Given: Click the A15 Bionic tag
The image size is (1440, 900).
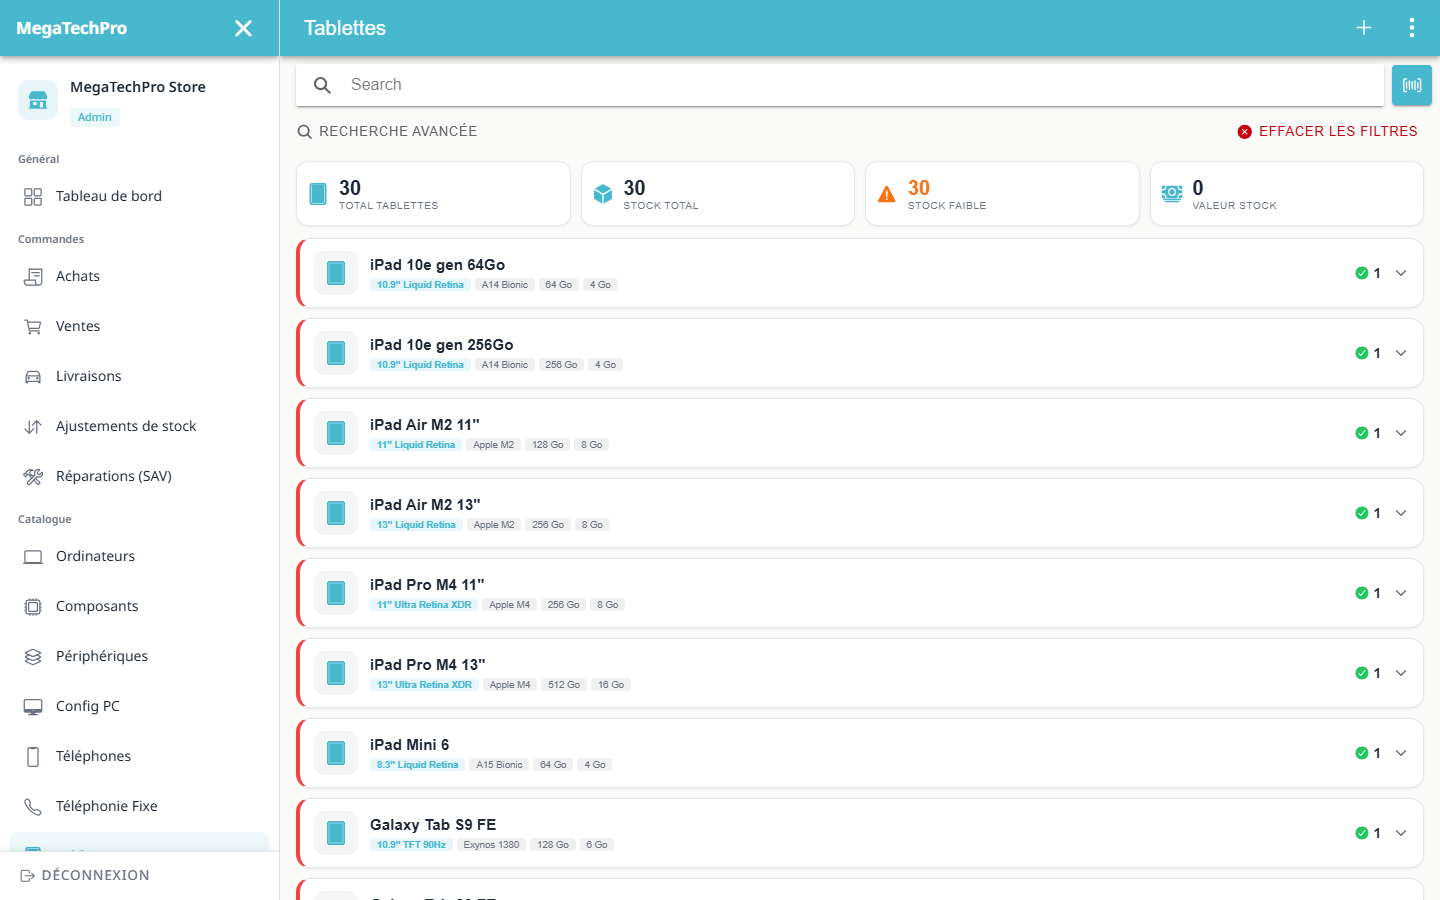Looking at the screenshot, I should point(499,765).
